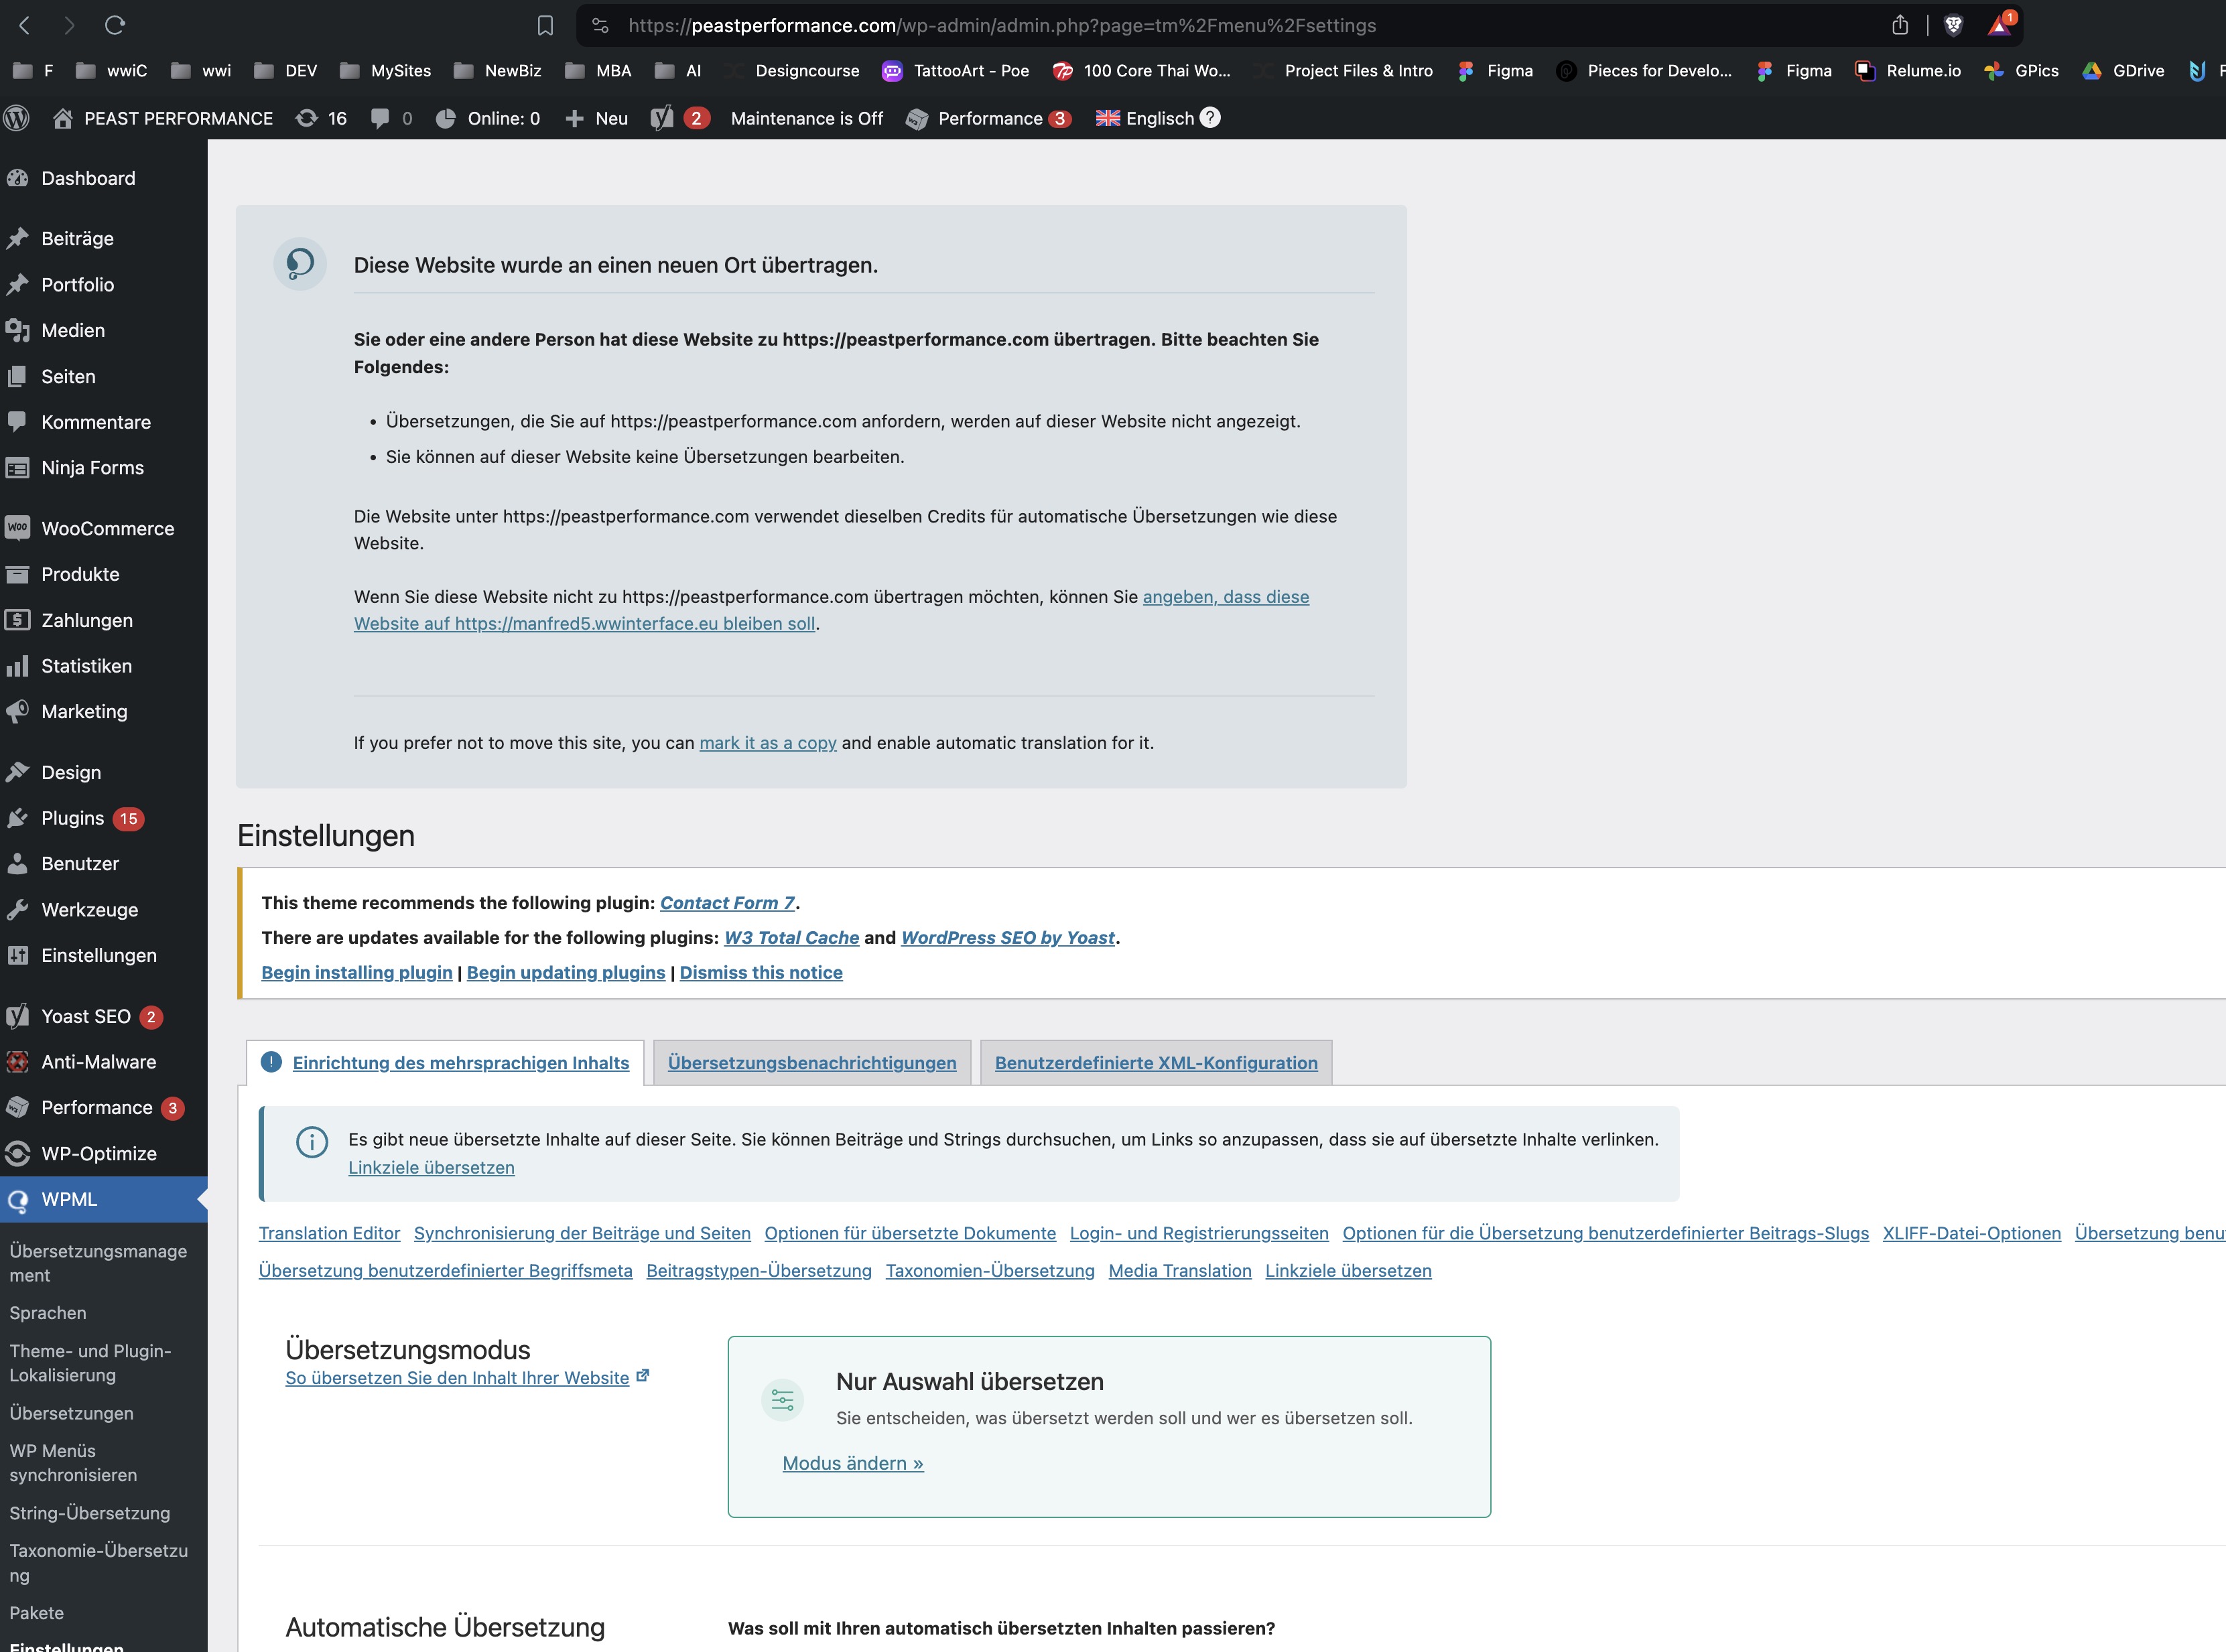Click the Statistiken bar chart icon
This screenshot has height=1652, width=2226.
pyautogui.click(x=17, y=666)
